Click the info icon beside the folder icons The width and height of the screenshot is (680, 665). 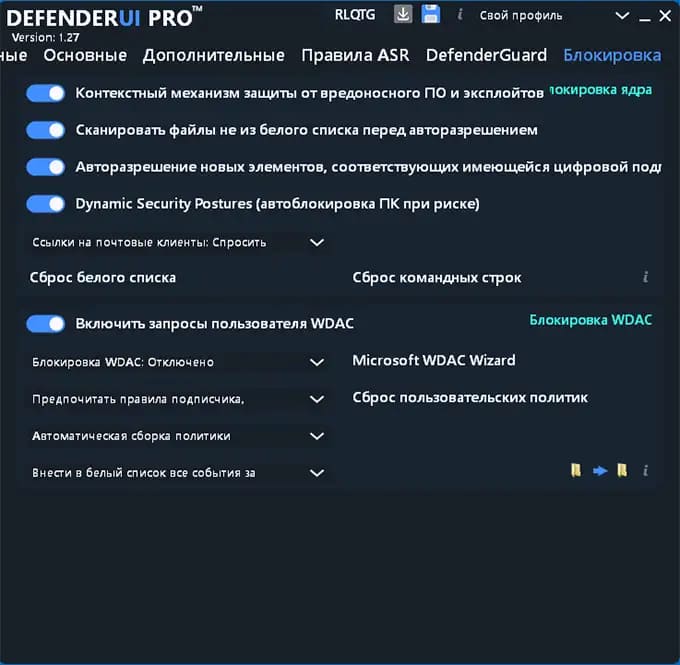tap(645, 471)
